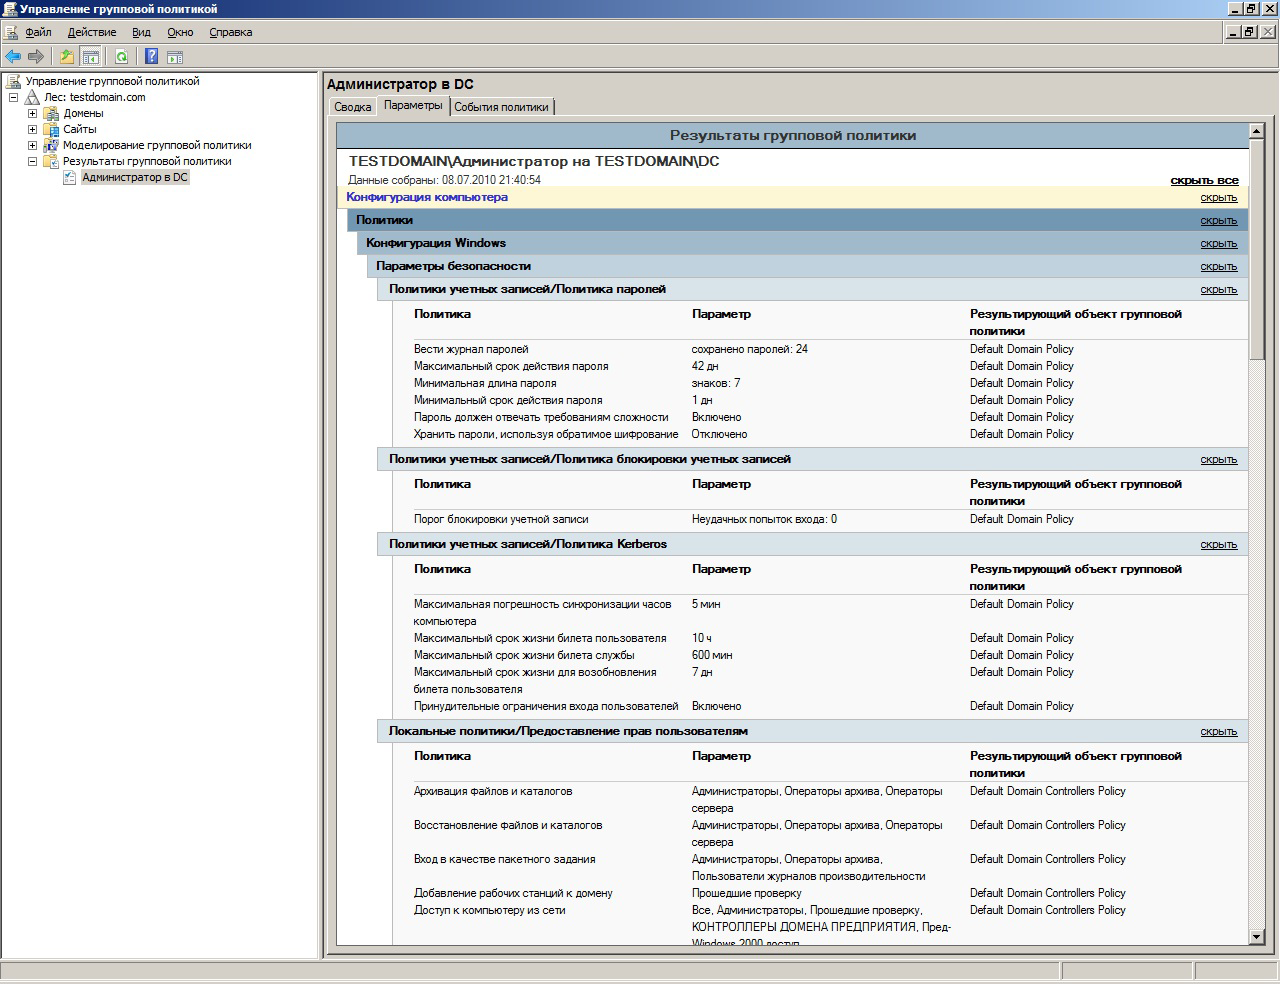Image resolution: width=1280 pixels, height=984 pixels.
Task: Hide the Политика Kerberos section
Action: [x=1218, y=545]
